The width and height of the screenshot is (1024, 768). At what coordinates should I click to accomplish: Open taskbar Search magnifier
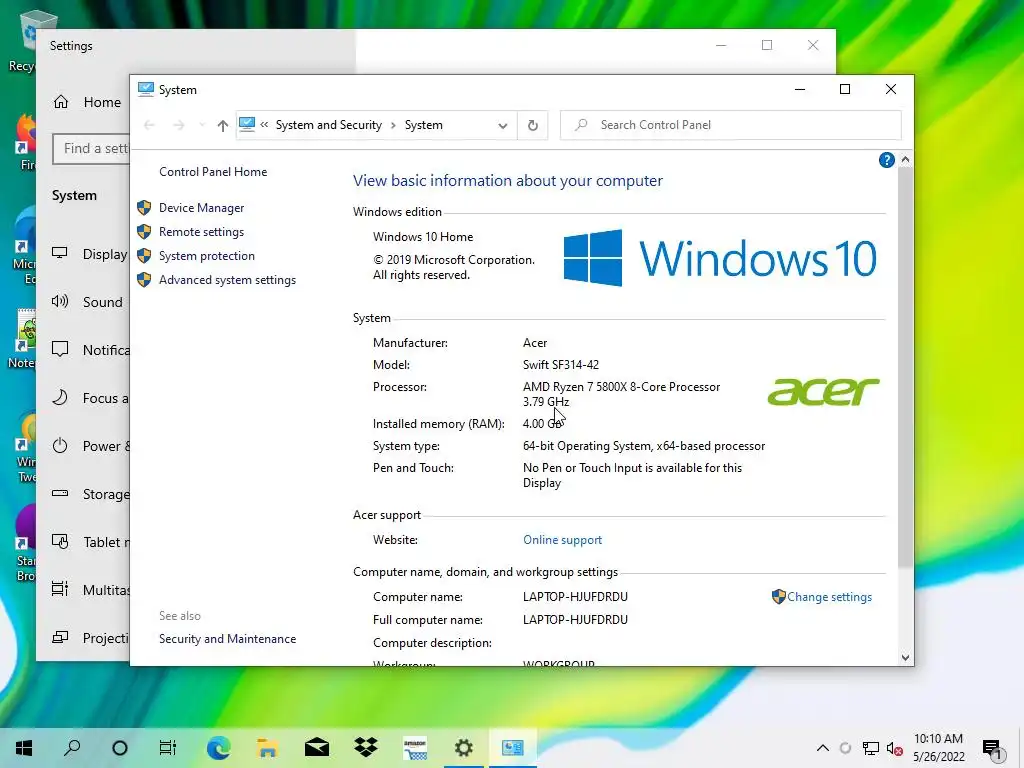coord(72,748)
